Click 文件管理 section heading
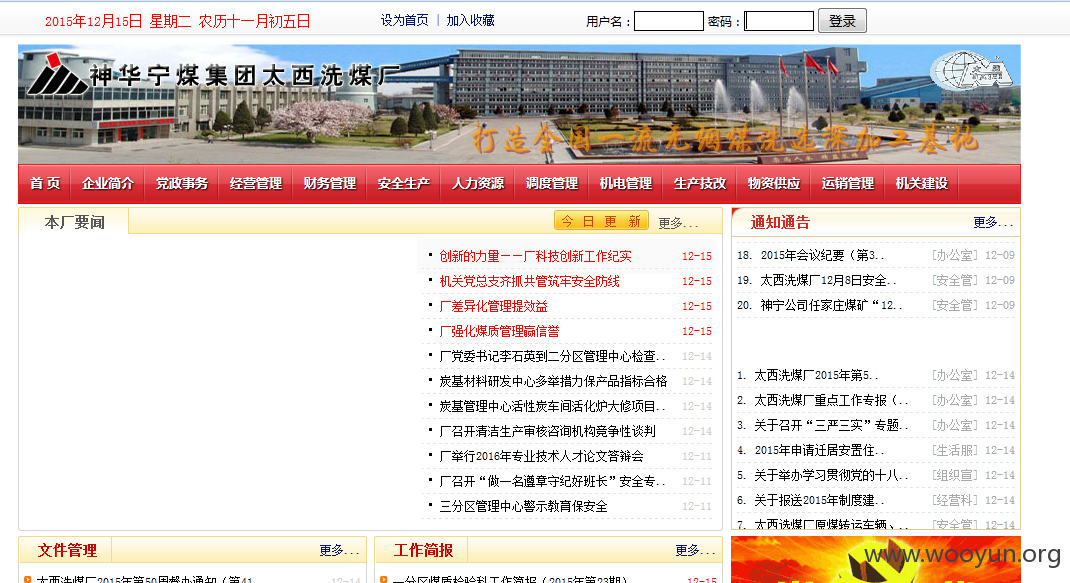 point(67,550)
